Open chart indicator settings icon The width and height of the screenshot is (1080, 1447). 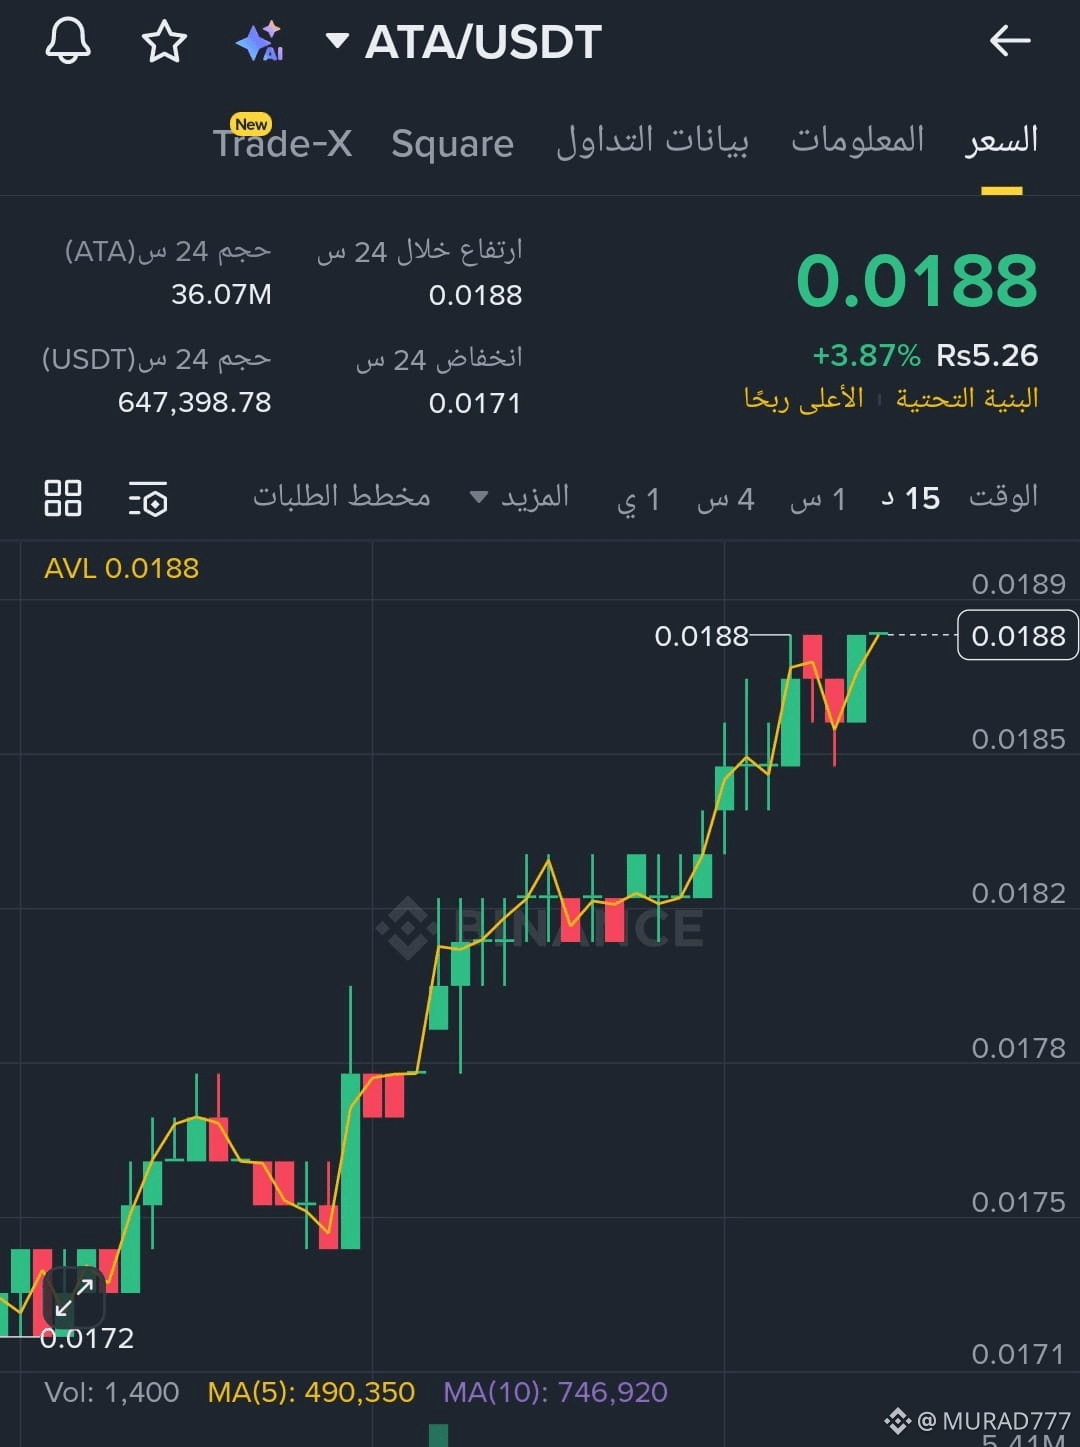click(148, 498)
